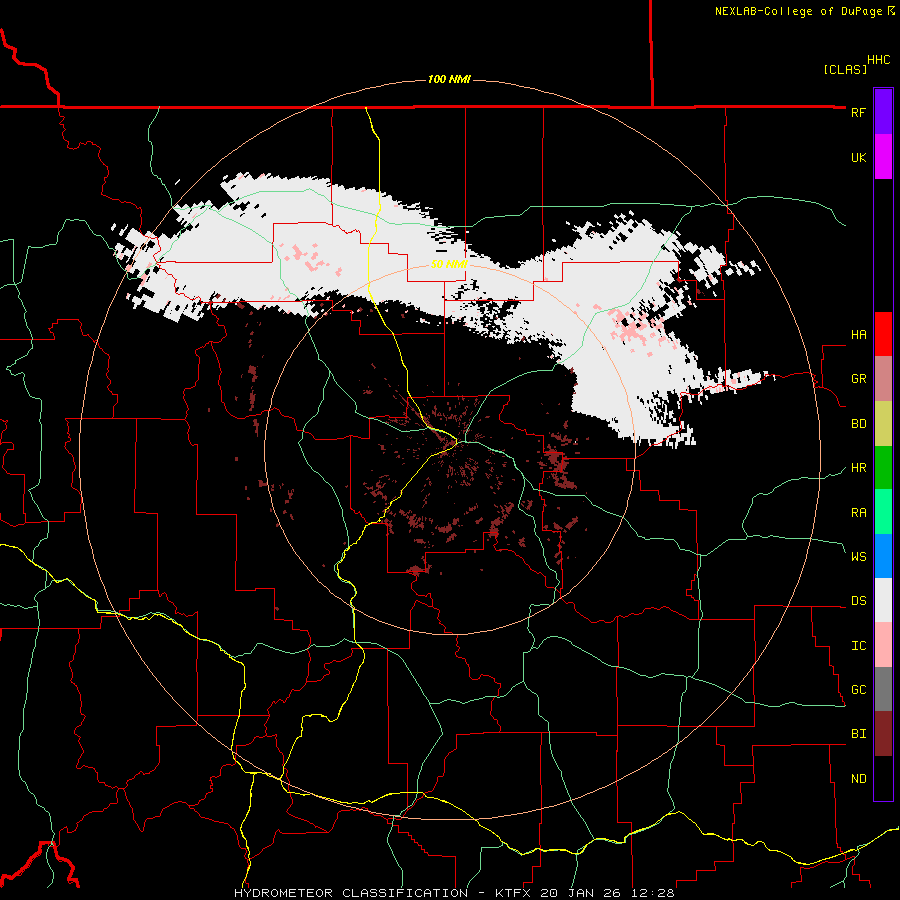Click the "KTFX" station identifier
Screen dimensions: 900x900
(515, 893)
